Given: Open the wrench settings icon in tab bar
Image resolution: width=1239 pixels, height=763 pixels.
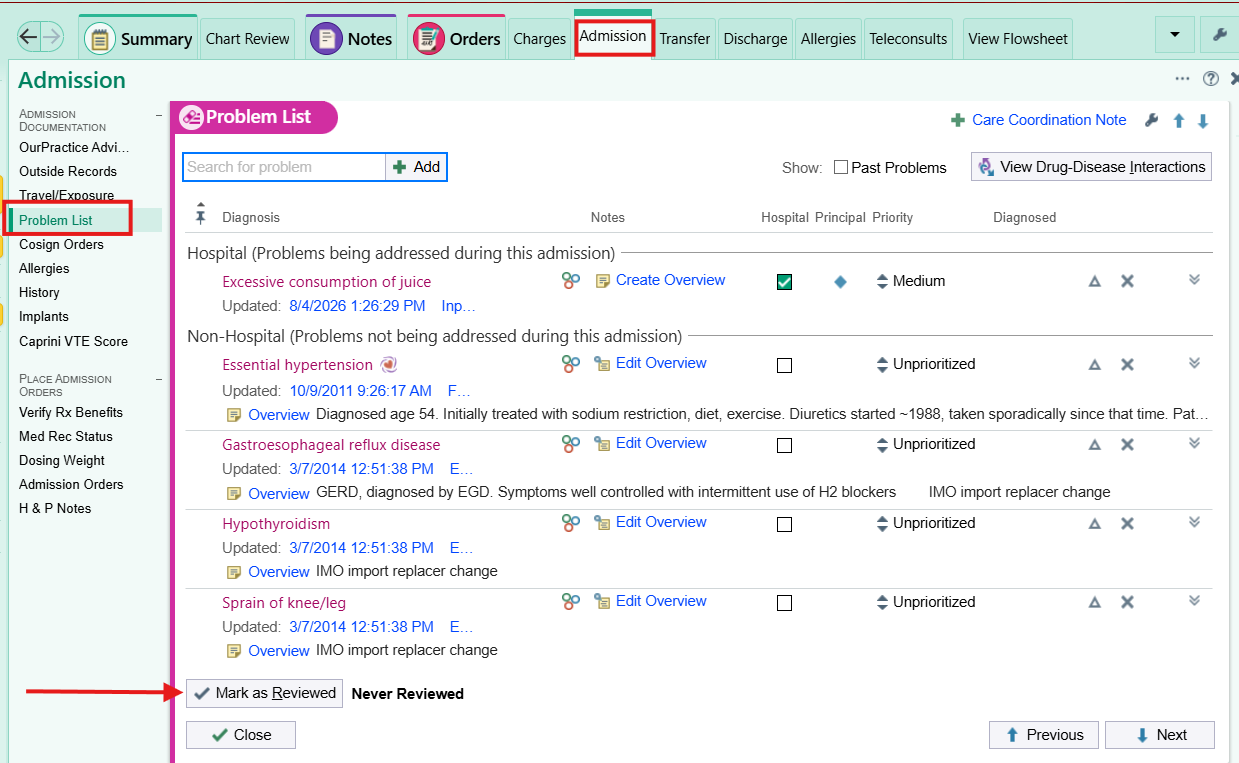Looking at the screenshot, I should (x=1219, y=35).
